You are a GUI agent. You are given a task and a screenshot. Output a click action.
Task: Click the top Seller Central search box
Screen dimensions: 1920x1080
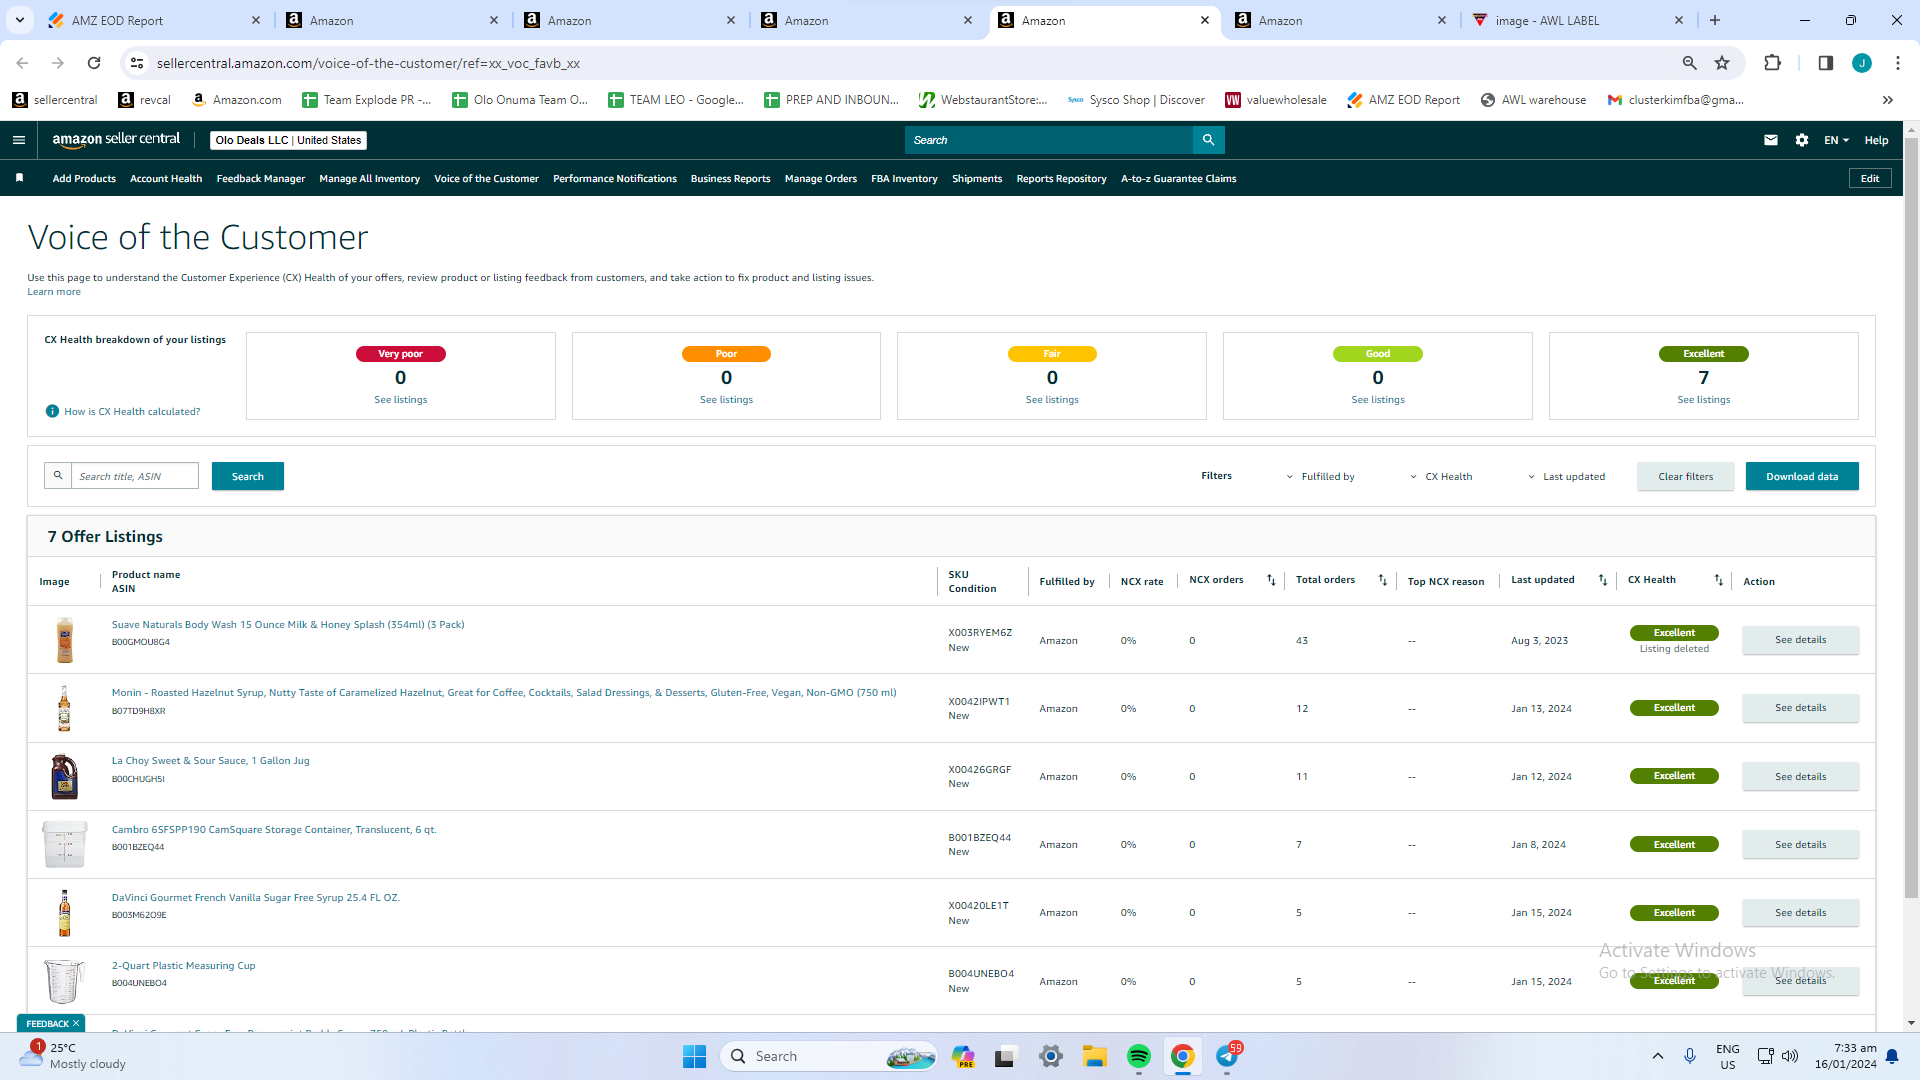[1049, 140]
